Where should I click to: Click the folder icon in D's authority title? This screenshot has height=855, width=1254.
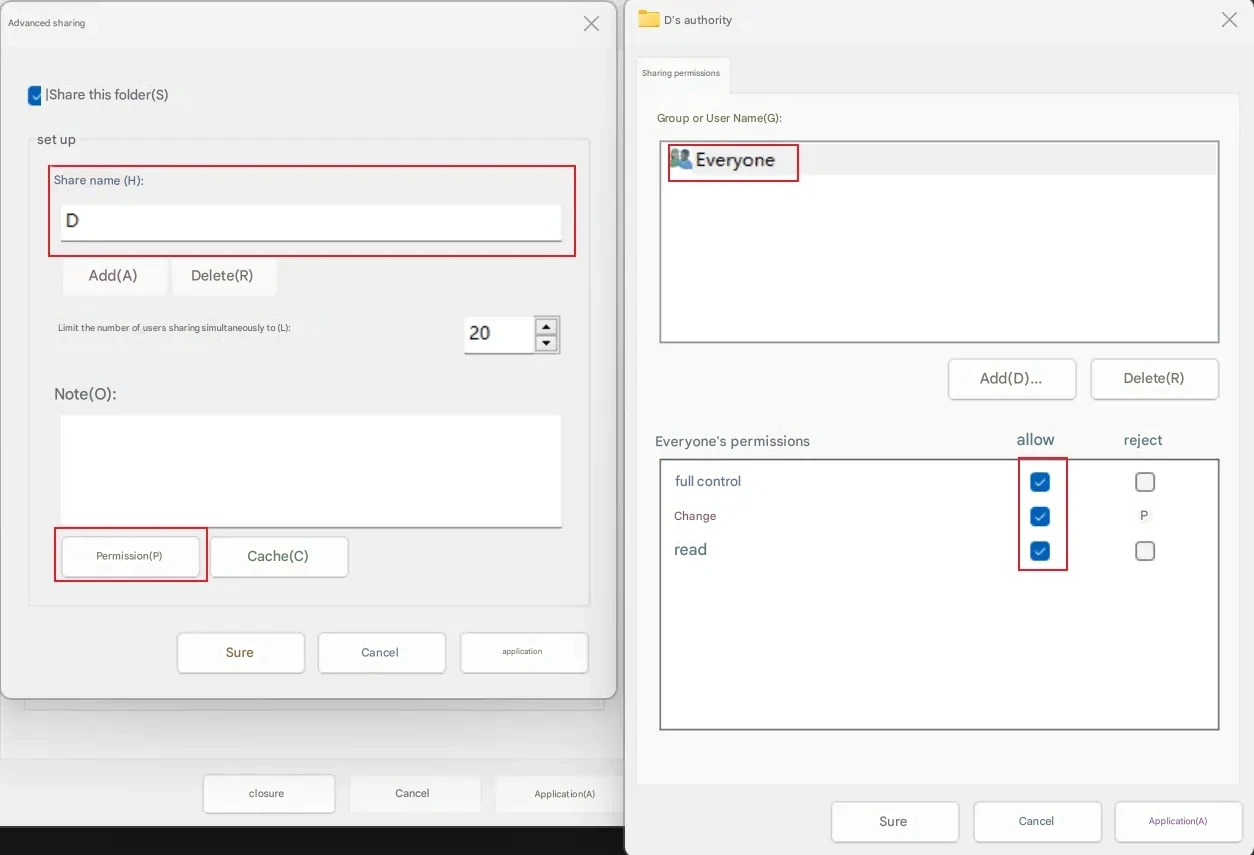coord(649,19)
